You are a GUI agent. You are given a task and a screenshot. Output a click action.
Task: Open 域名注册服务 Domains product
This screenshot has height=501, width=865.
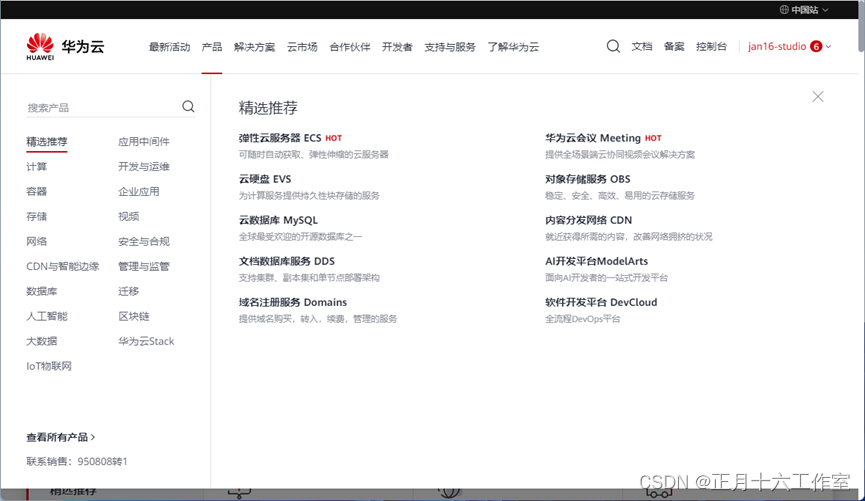point(292,302)
